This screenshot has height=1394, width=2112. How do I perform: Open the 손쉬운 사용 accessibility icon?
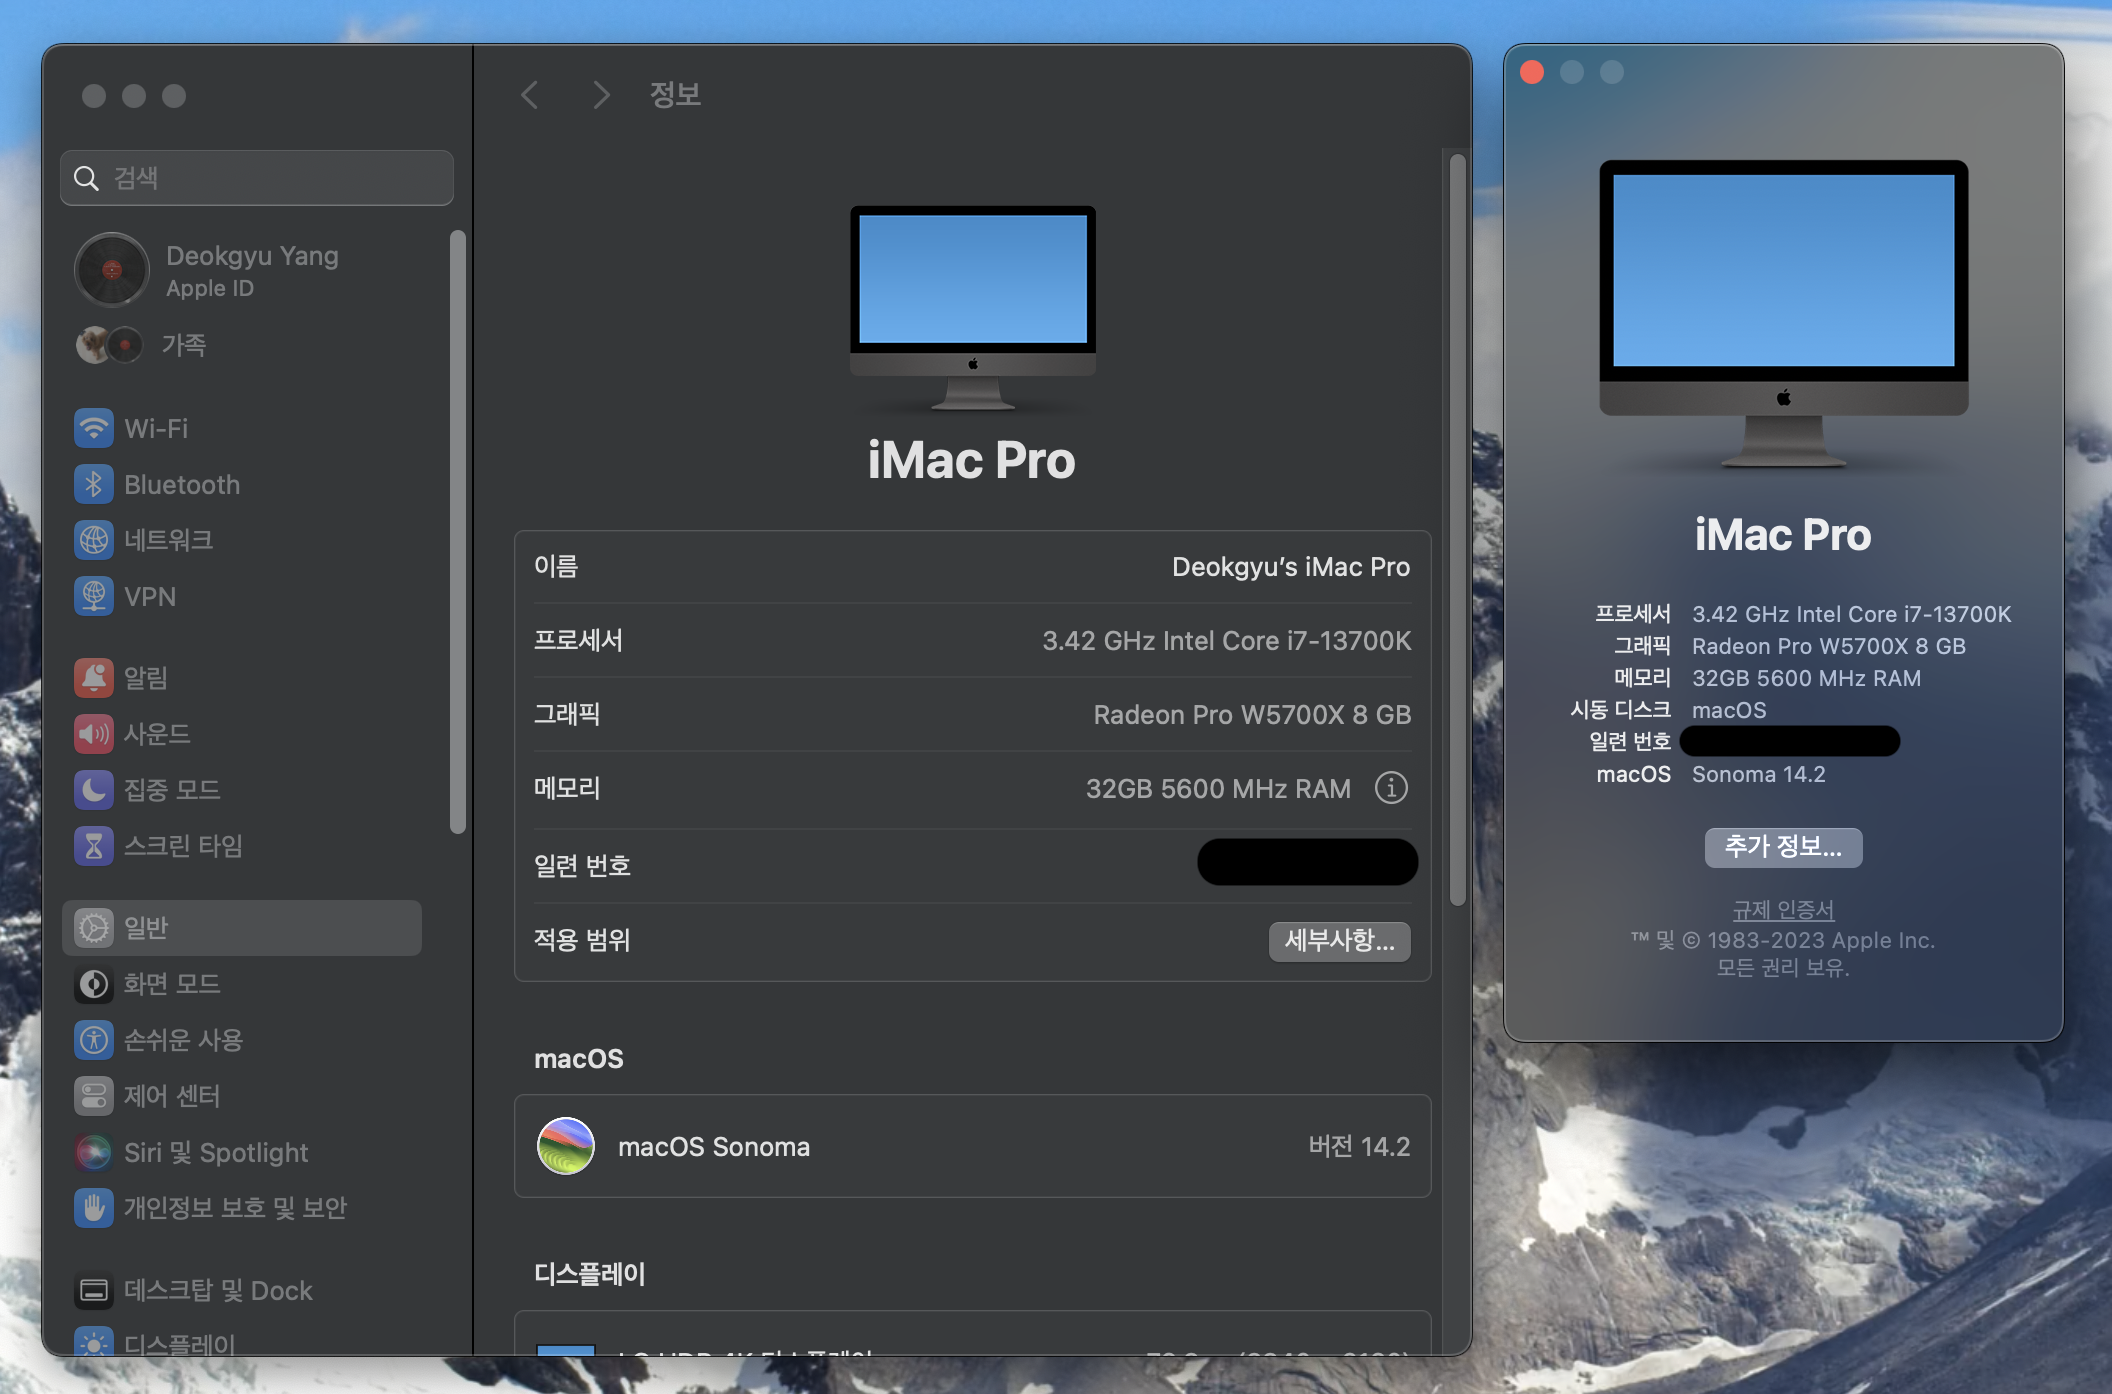coord(94,1040)
